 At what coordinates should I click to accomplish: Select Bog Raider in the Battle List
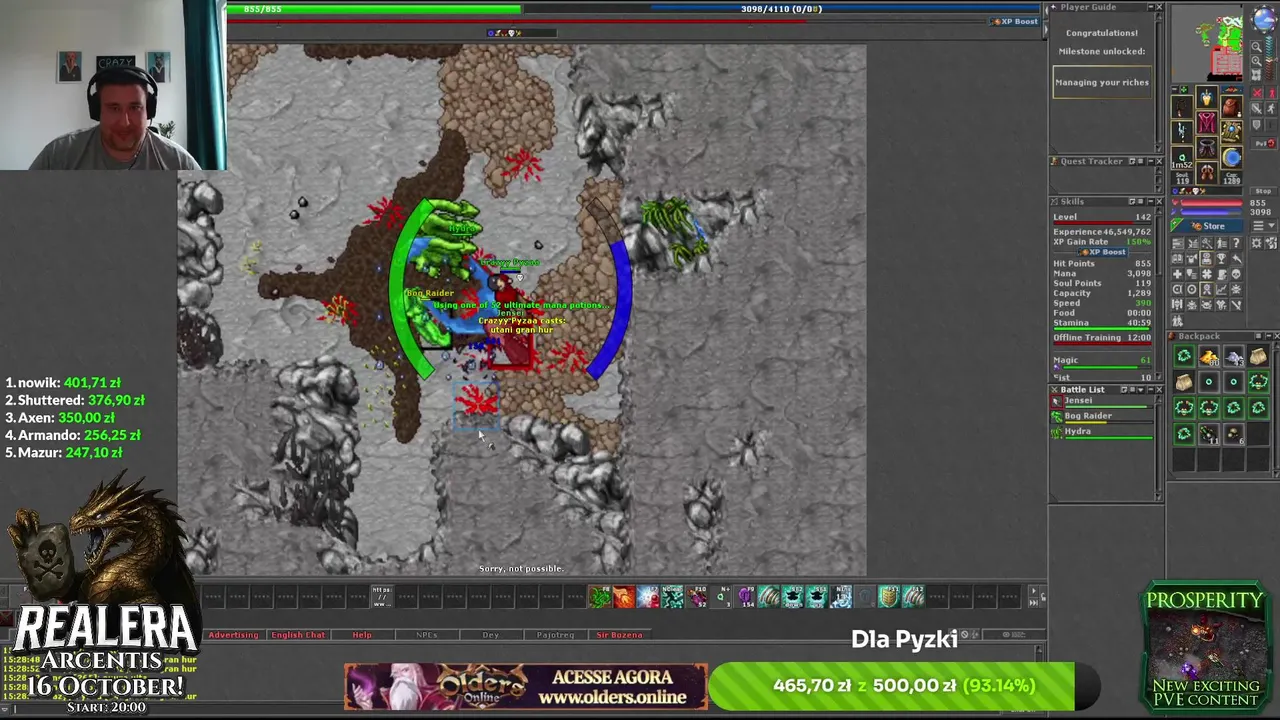(x=1103, y=415)
